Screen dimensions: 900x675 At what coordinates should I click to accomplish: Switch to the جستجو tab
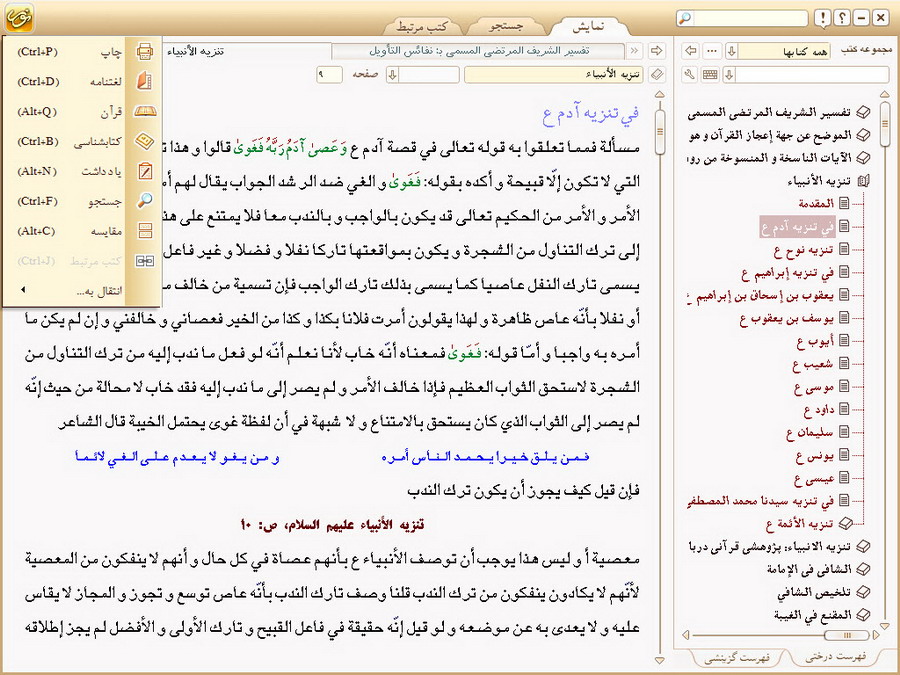(x=506, y=26)
